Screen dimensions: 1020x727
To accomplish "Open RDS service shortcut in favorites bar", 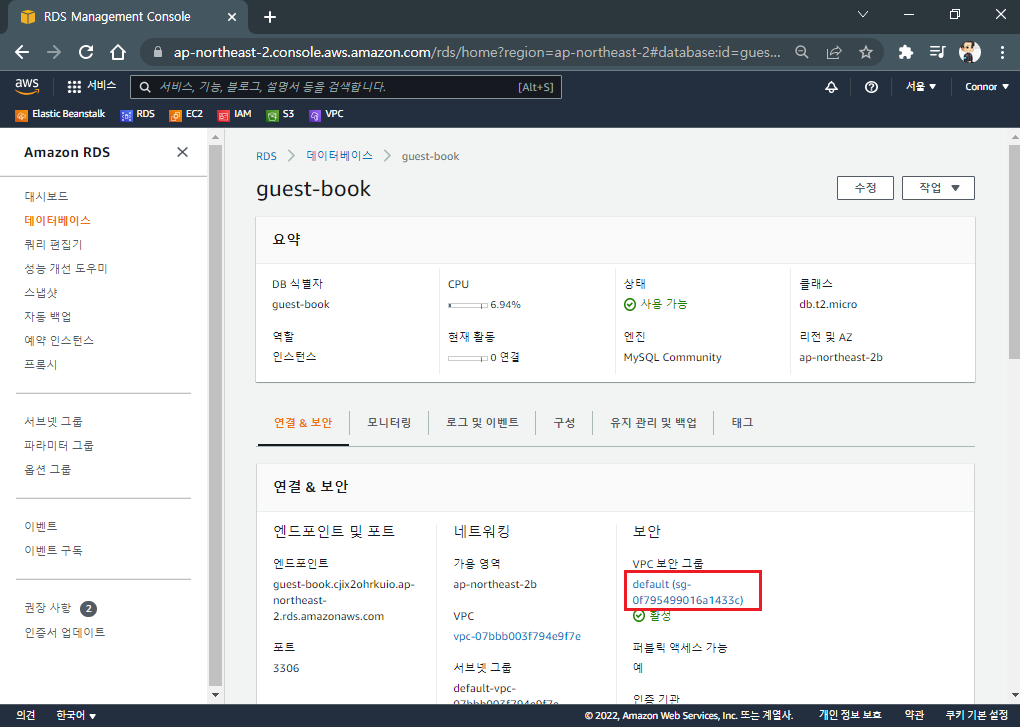I will coord(137,114).
